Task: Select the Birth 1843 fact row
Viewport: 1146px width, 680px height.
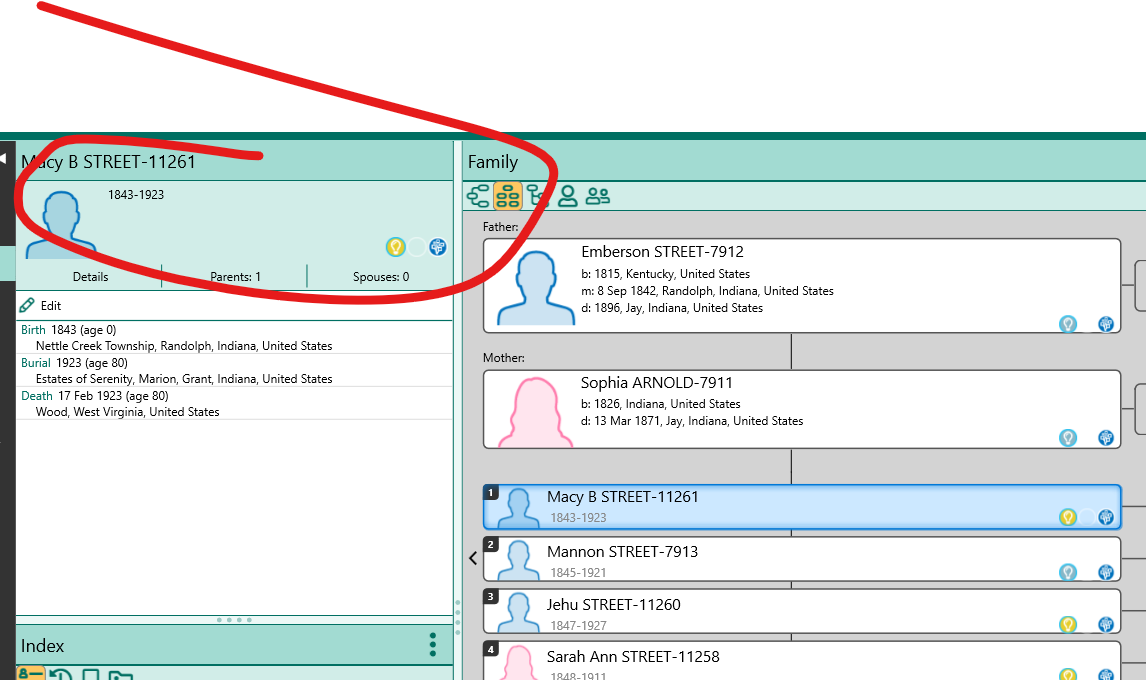Action: click(x=234, y=338)
